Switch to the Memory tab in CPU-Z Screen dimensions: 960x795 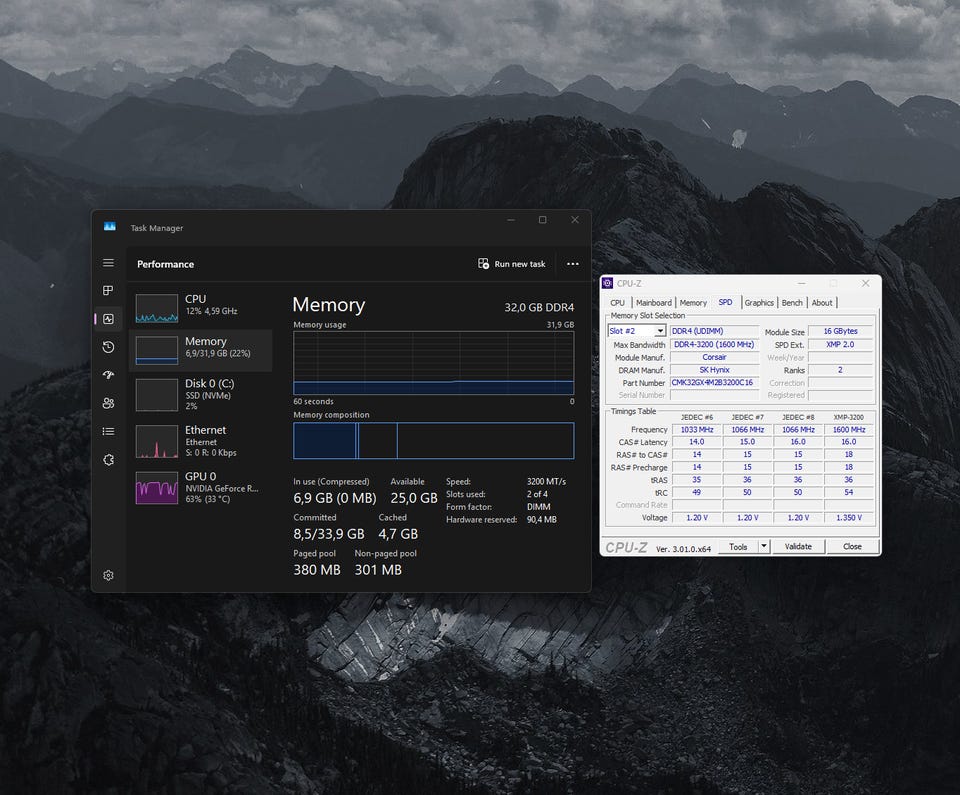(693, 303)
